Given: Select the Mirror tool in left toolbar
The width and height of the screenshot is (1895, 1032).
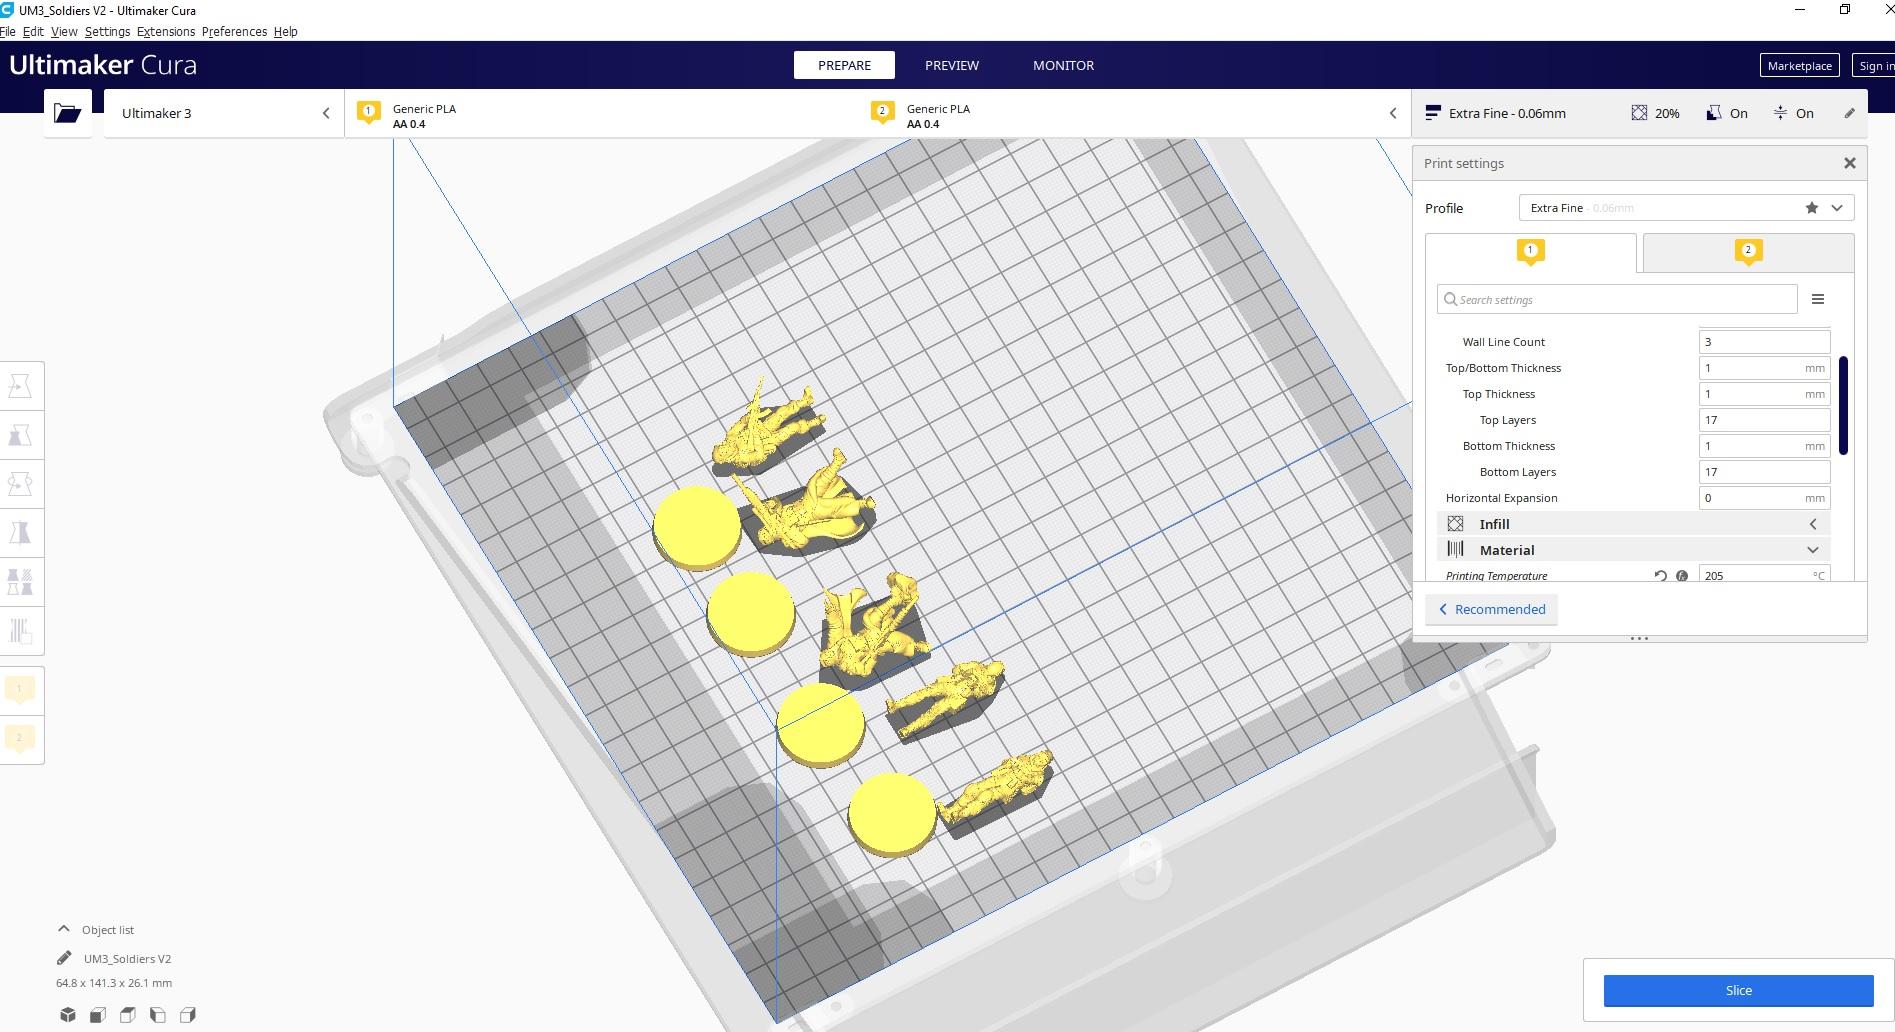Looking at the screenshot, I should coord(20,533).
